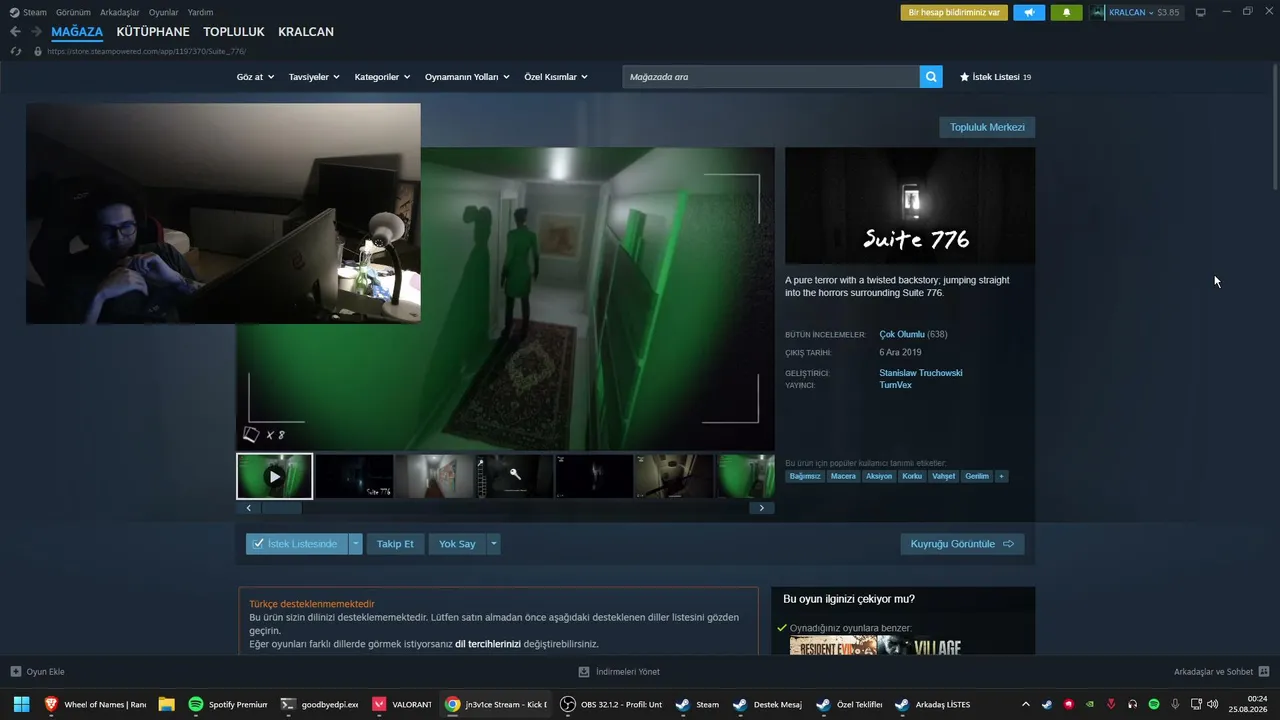Go back with the Steam back arrow
The image size is (1280, 720).
click(x=15, y=32)
